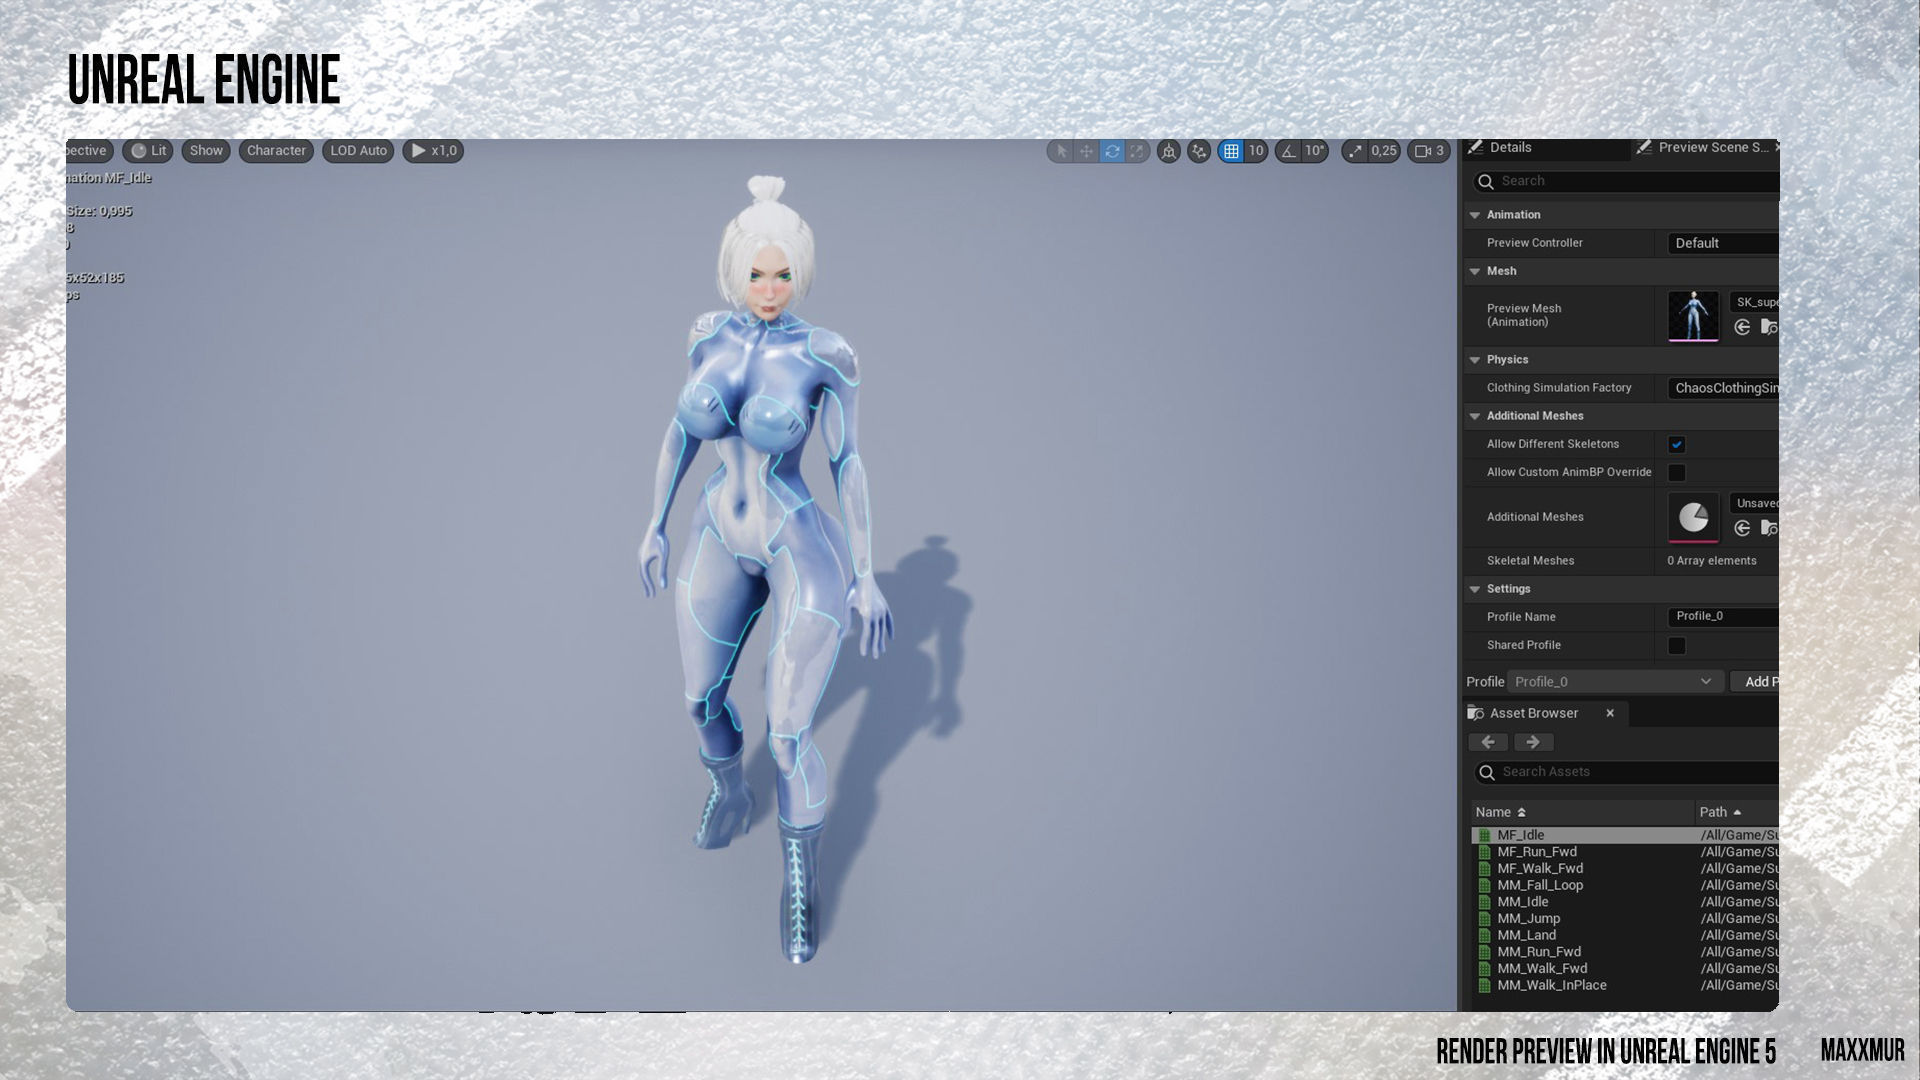Sort assets by Name column
The height and width of the screenshot is (1080, 1920).
click(x=1583, y=812)
